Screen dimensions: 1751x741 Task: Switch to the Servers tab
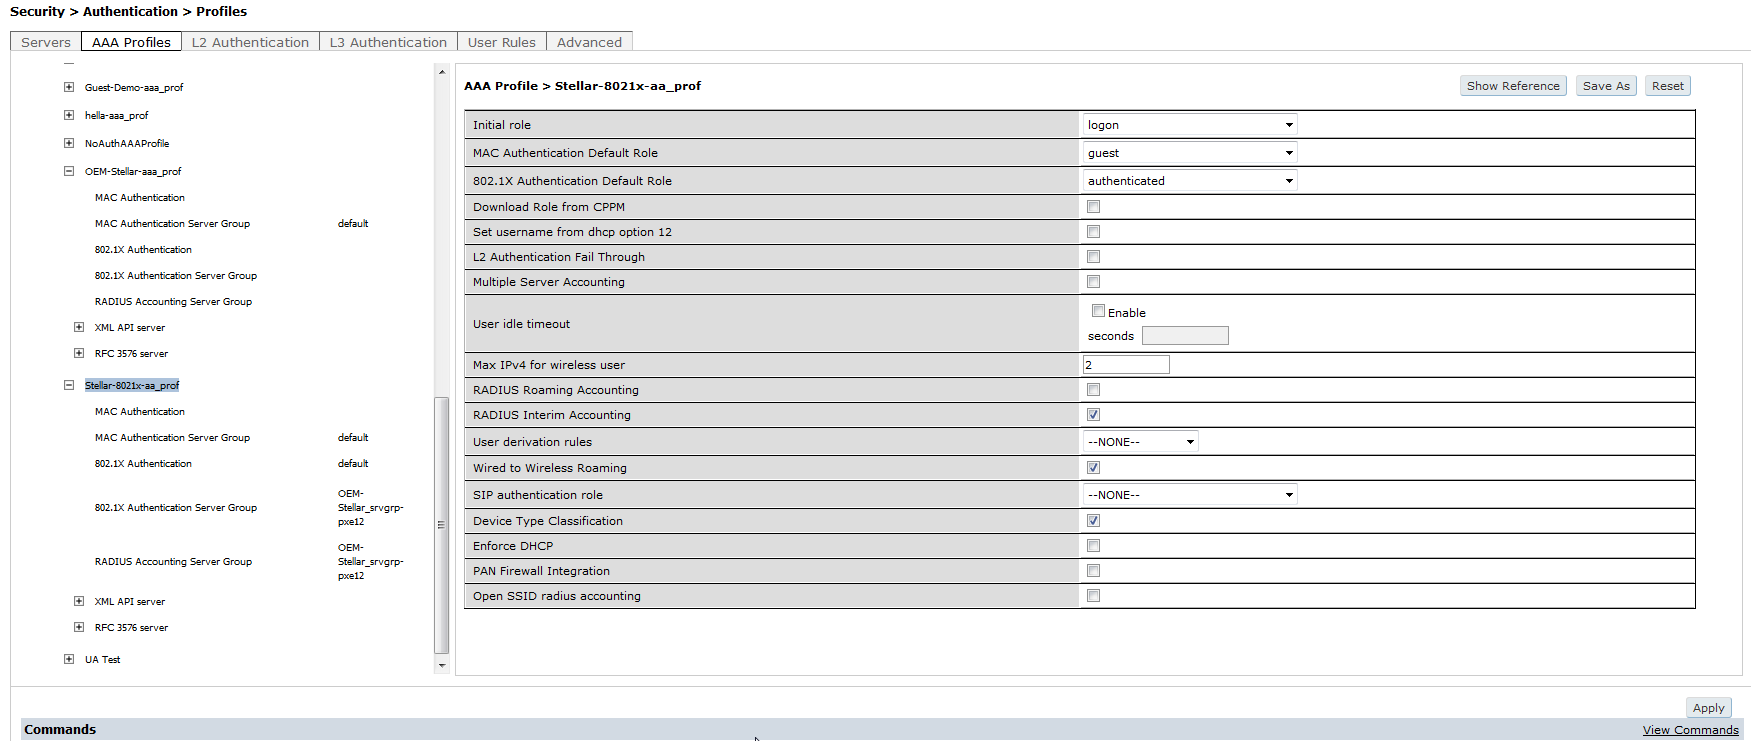point(46,42)
